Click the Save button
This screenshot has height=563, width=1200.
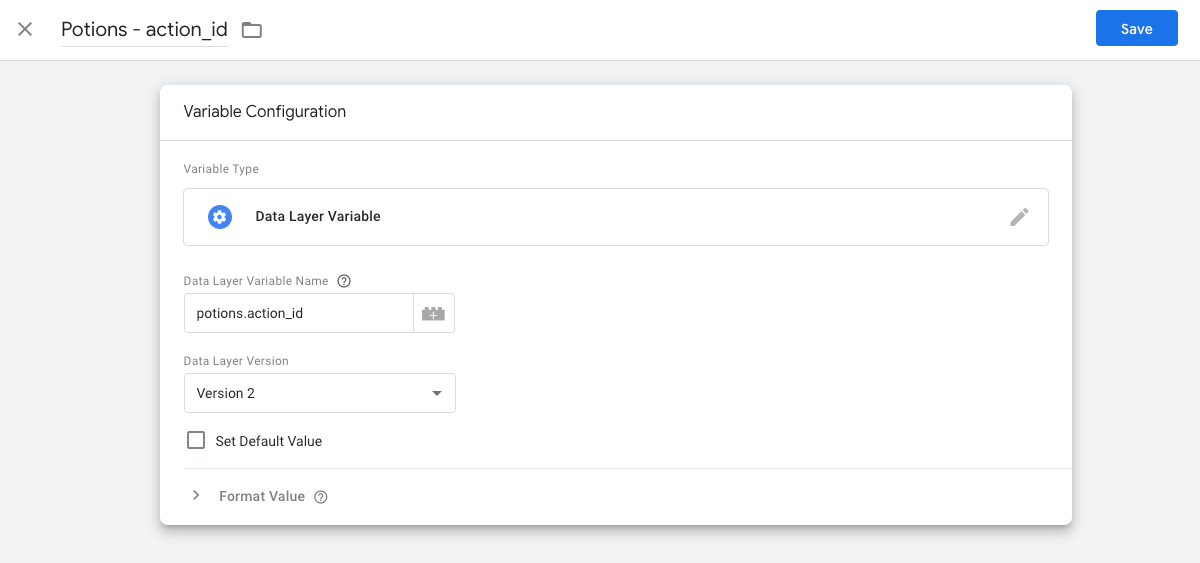click(x=1136, y=29)
